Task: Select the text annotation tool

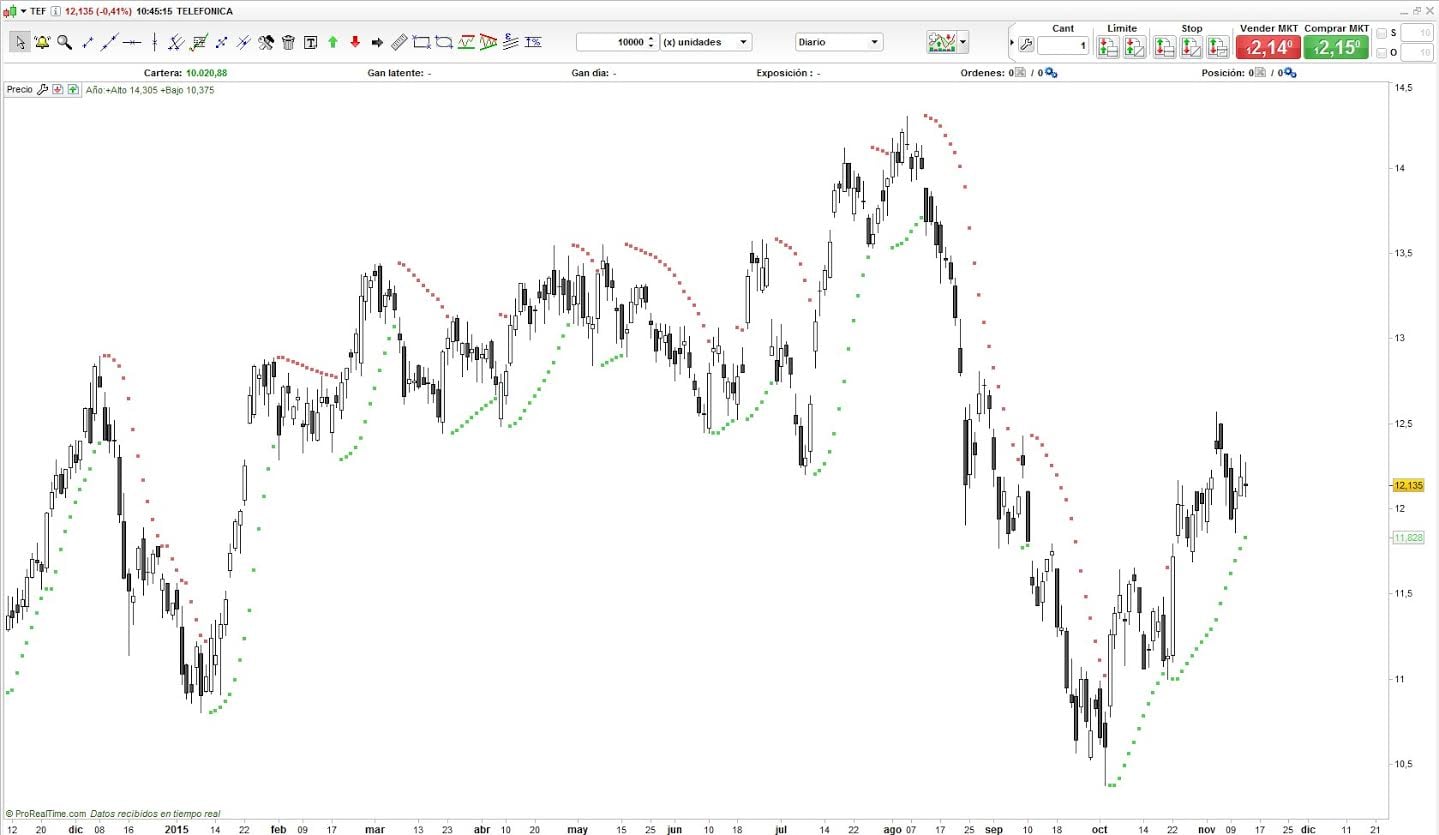Action: point(310,41)
